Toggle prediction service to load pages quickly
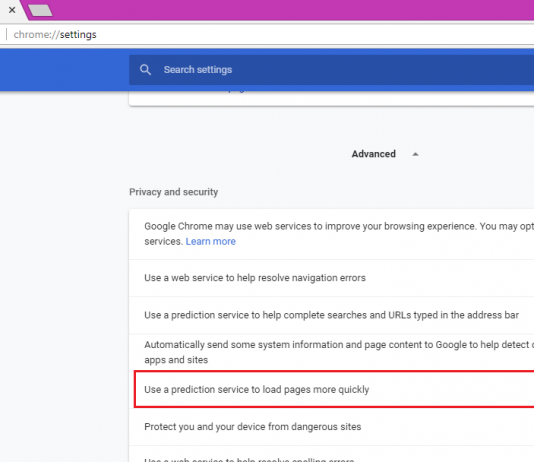Screen dimensions: 534x462 334,389
